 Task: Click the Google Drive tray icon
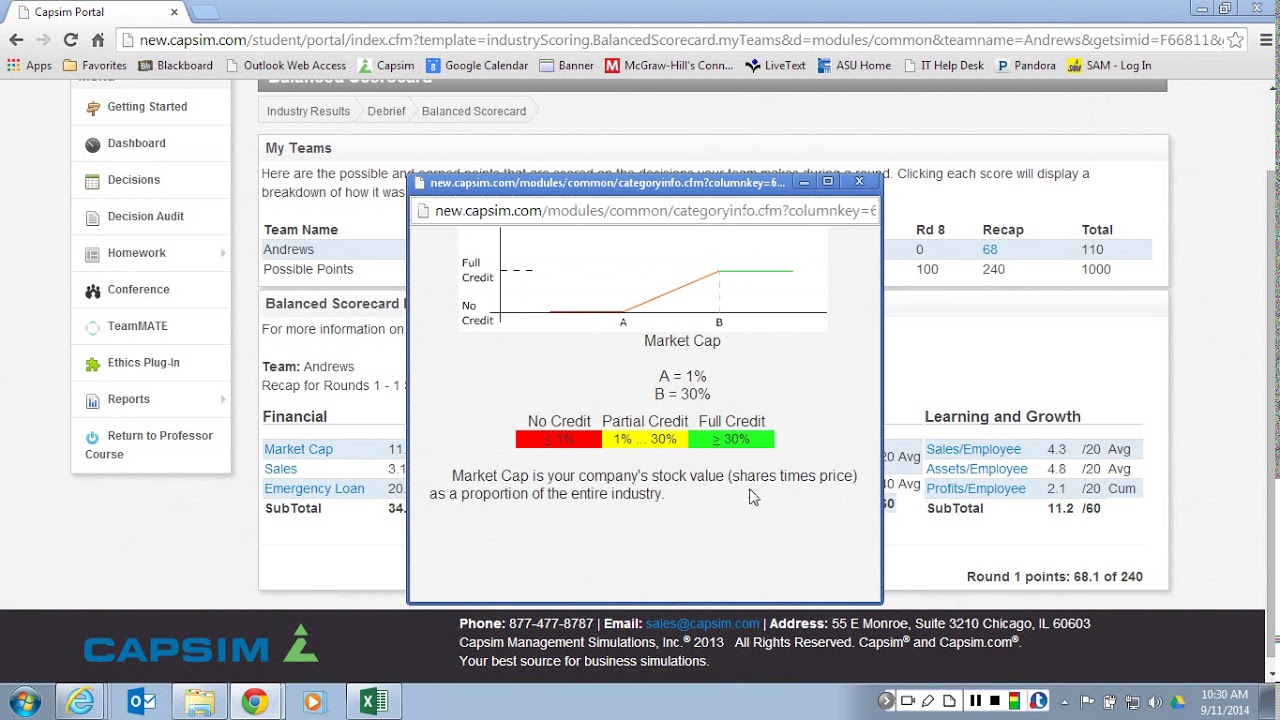1178,702
